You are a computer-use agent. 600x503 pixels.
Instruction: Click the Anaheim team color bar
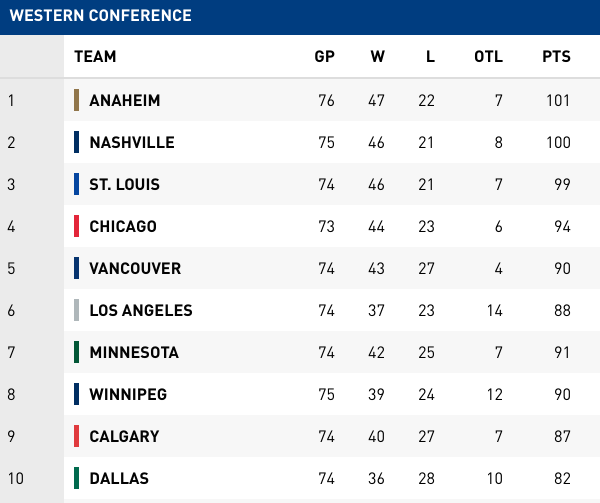pyautogui.click(x=77, y=100)
